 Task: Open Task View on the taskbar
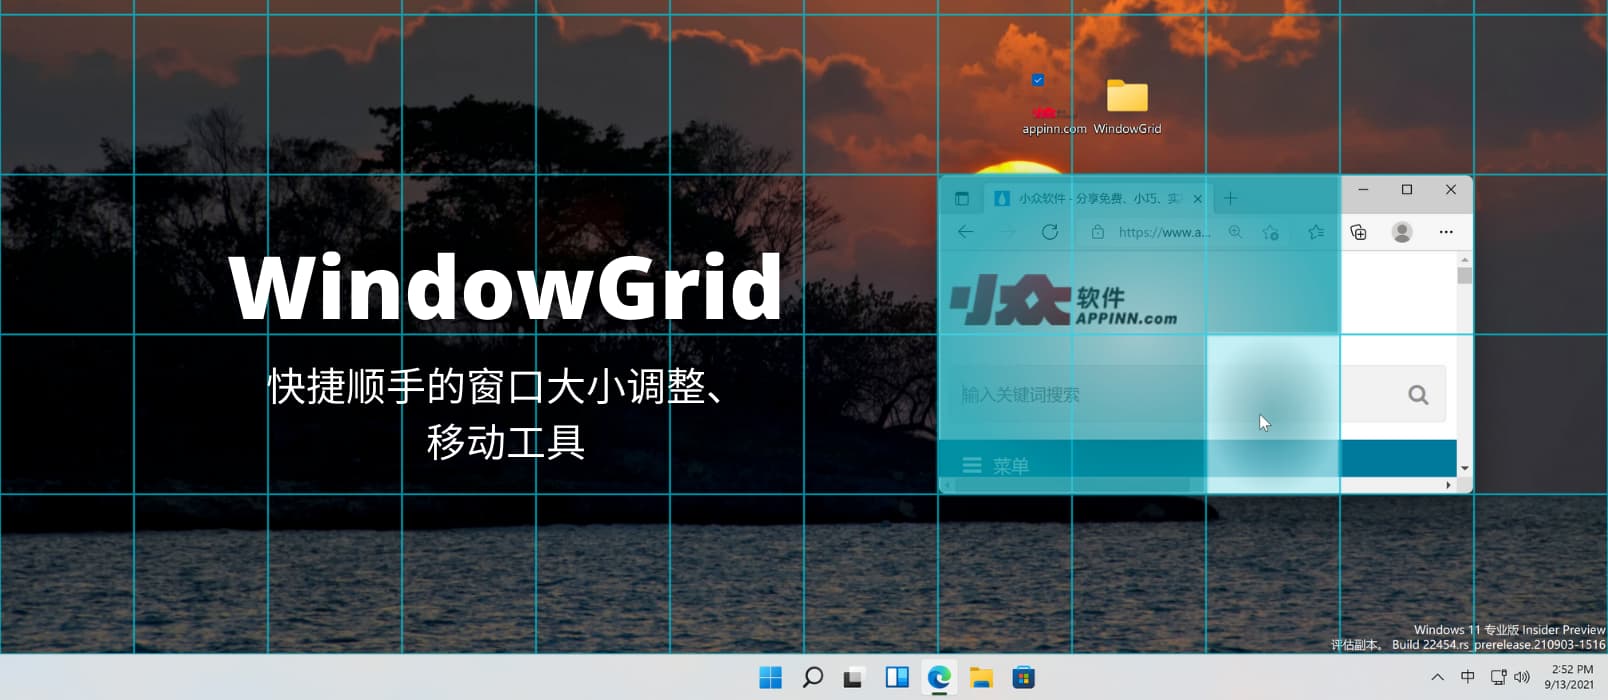pos(854,677)
